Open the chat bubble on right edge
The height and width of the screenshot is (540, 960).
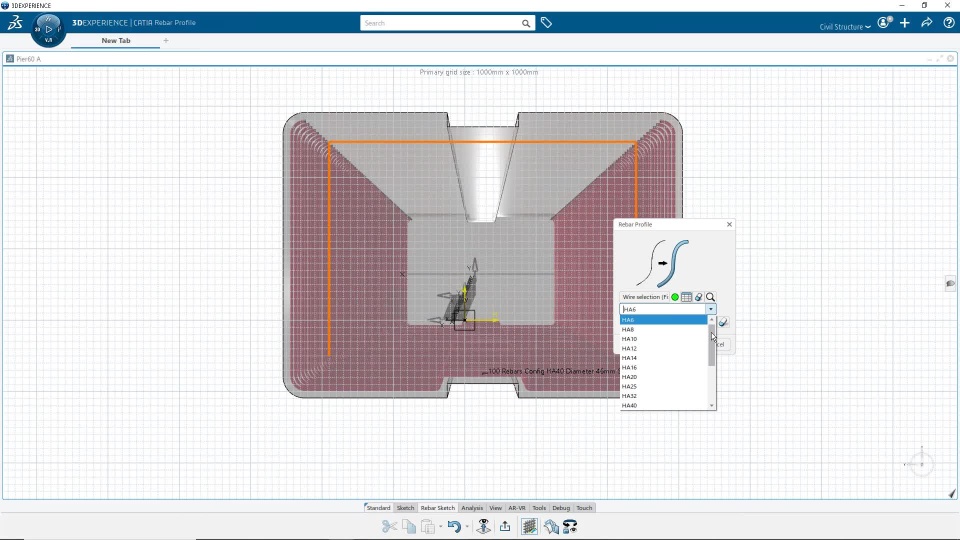click(x=950, y=283)
